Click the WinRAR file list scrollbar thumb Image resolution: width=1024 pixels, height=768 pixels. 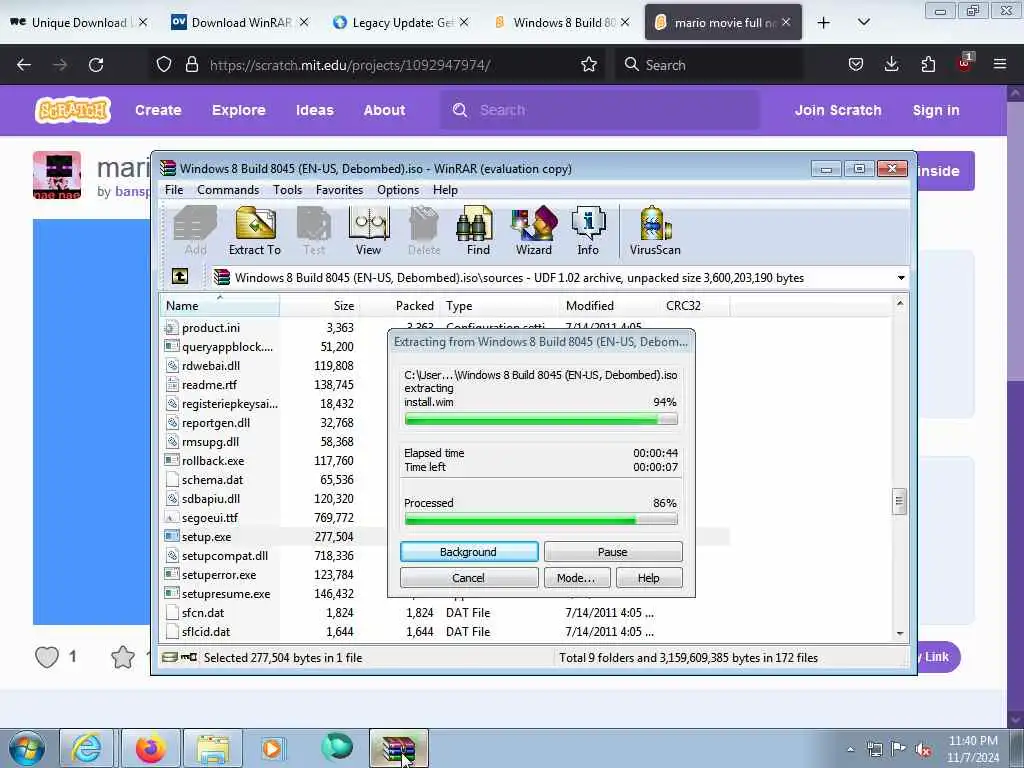tap(899, 501)
